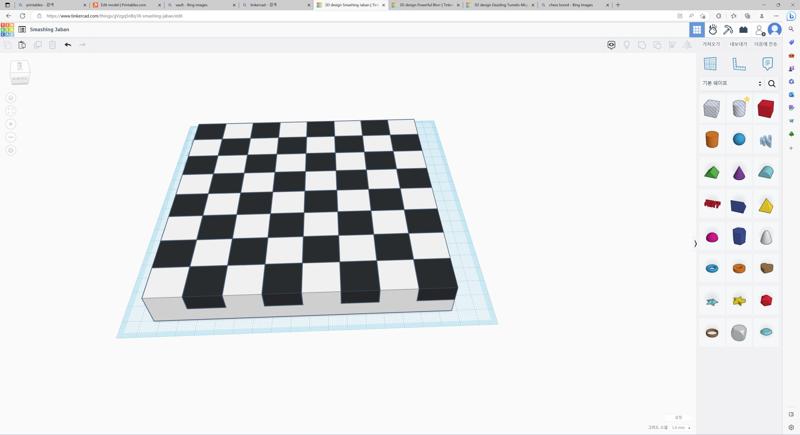Viewport: 800px width, 435px height.
Task: Select the green Roof shape
Action: (x=712, y=172)
